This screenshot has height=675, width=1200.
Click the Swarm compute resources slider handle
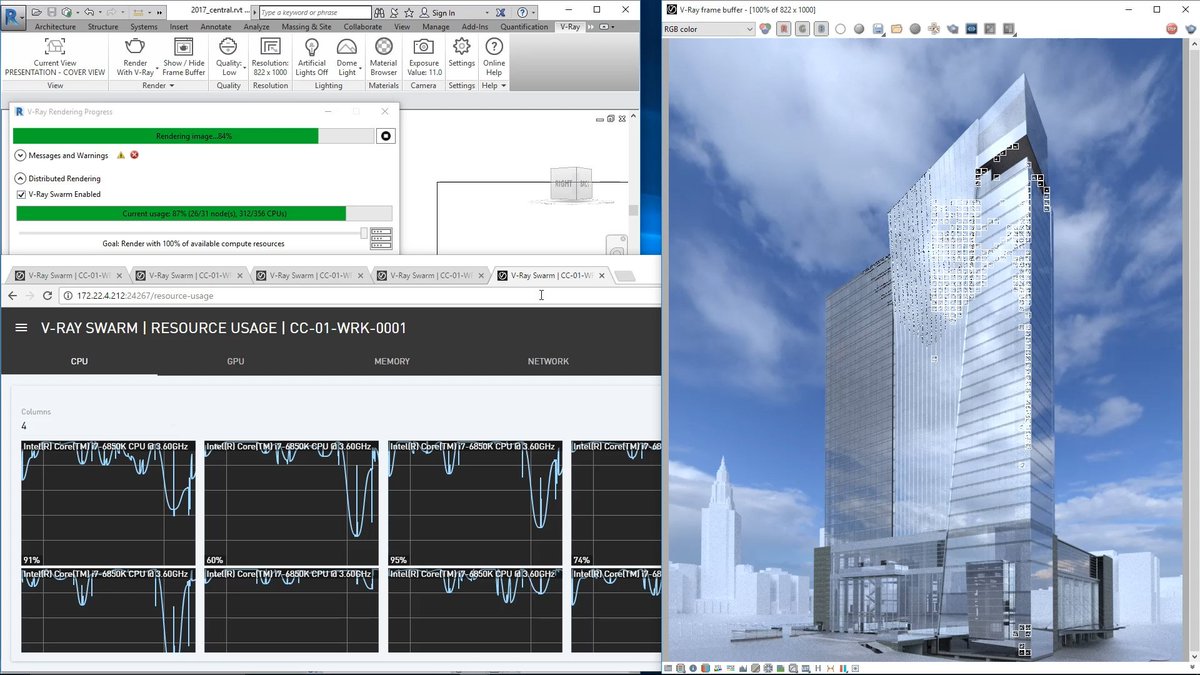click(364, 233)
